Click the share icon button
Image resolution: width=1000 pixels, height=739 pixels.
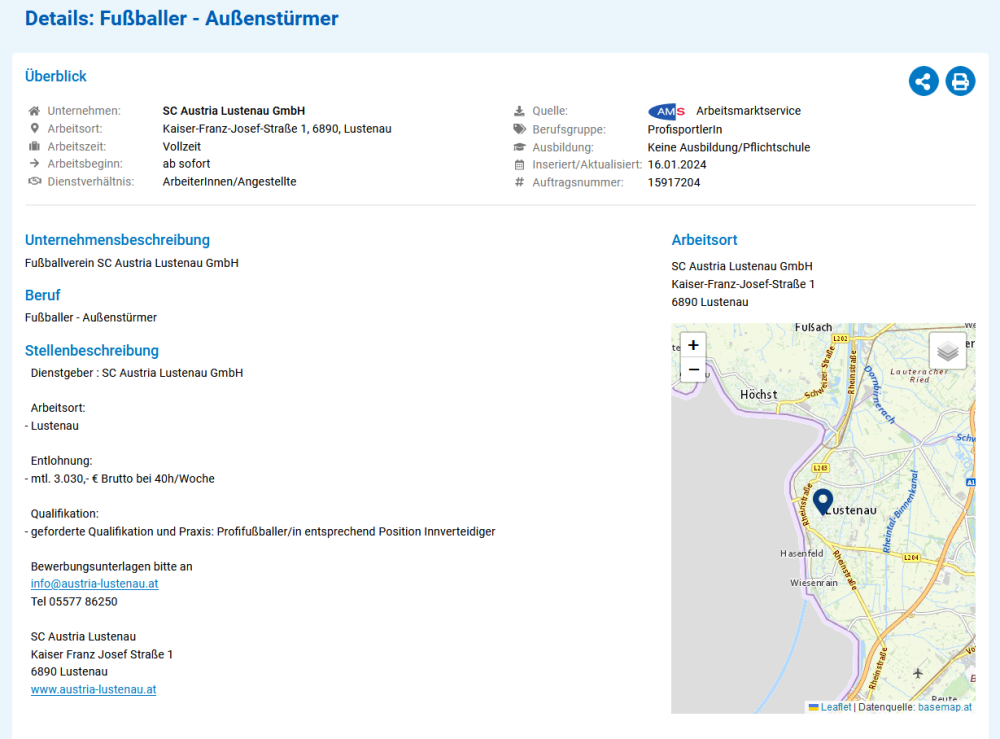click(x=923, y=82)
